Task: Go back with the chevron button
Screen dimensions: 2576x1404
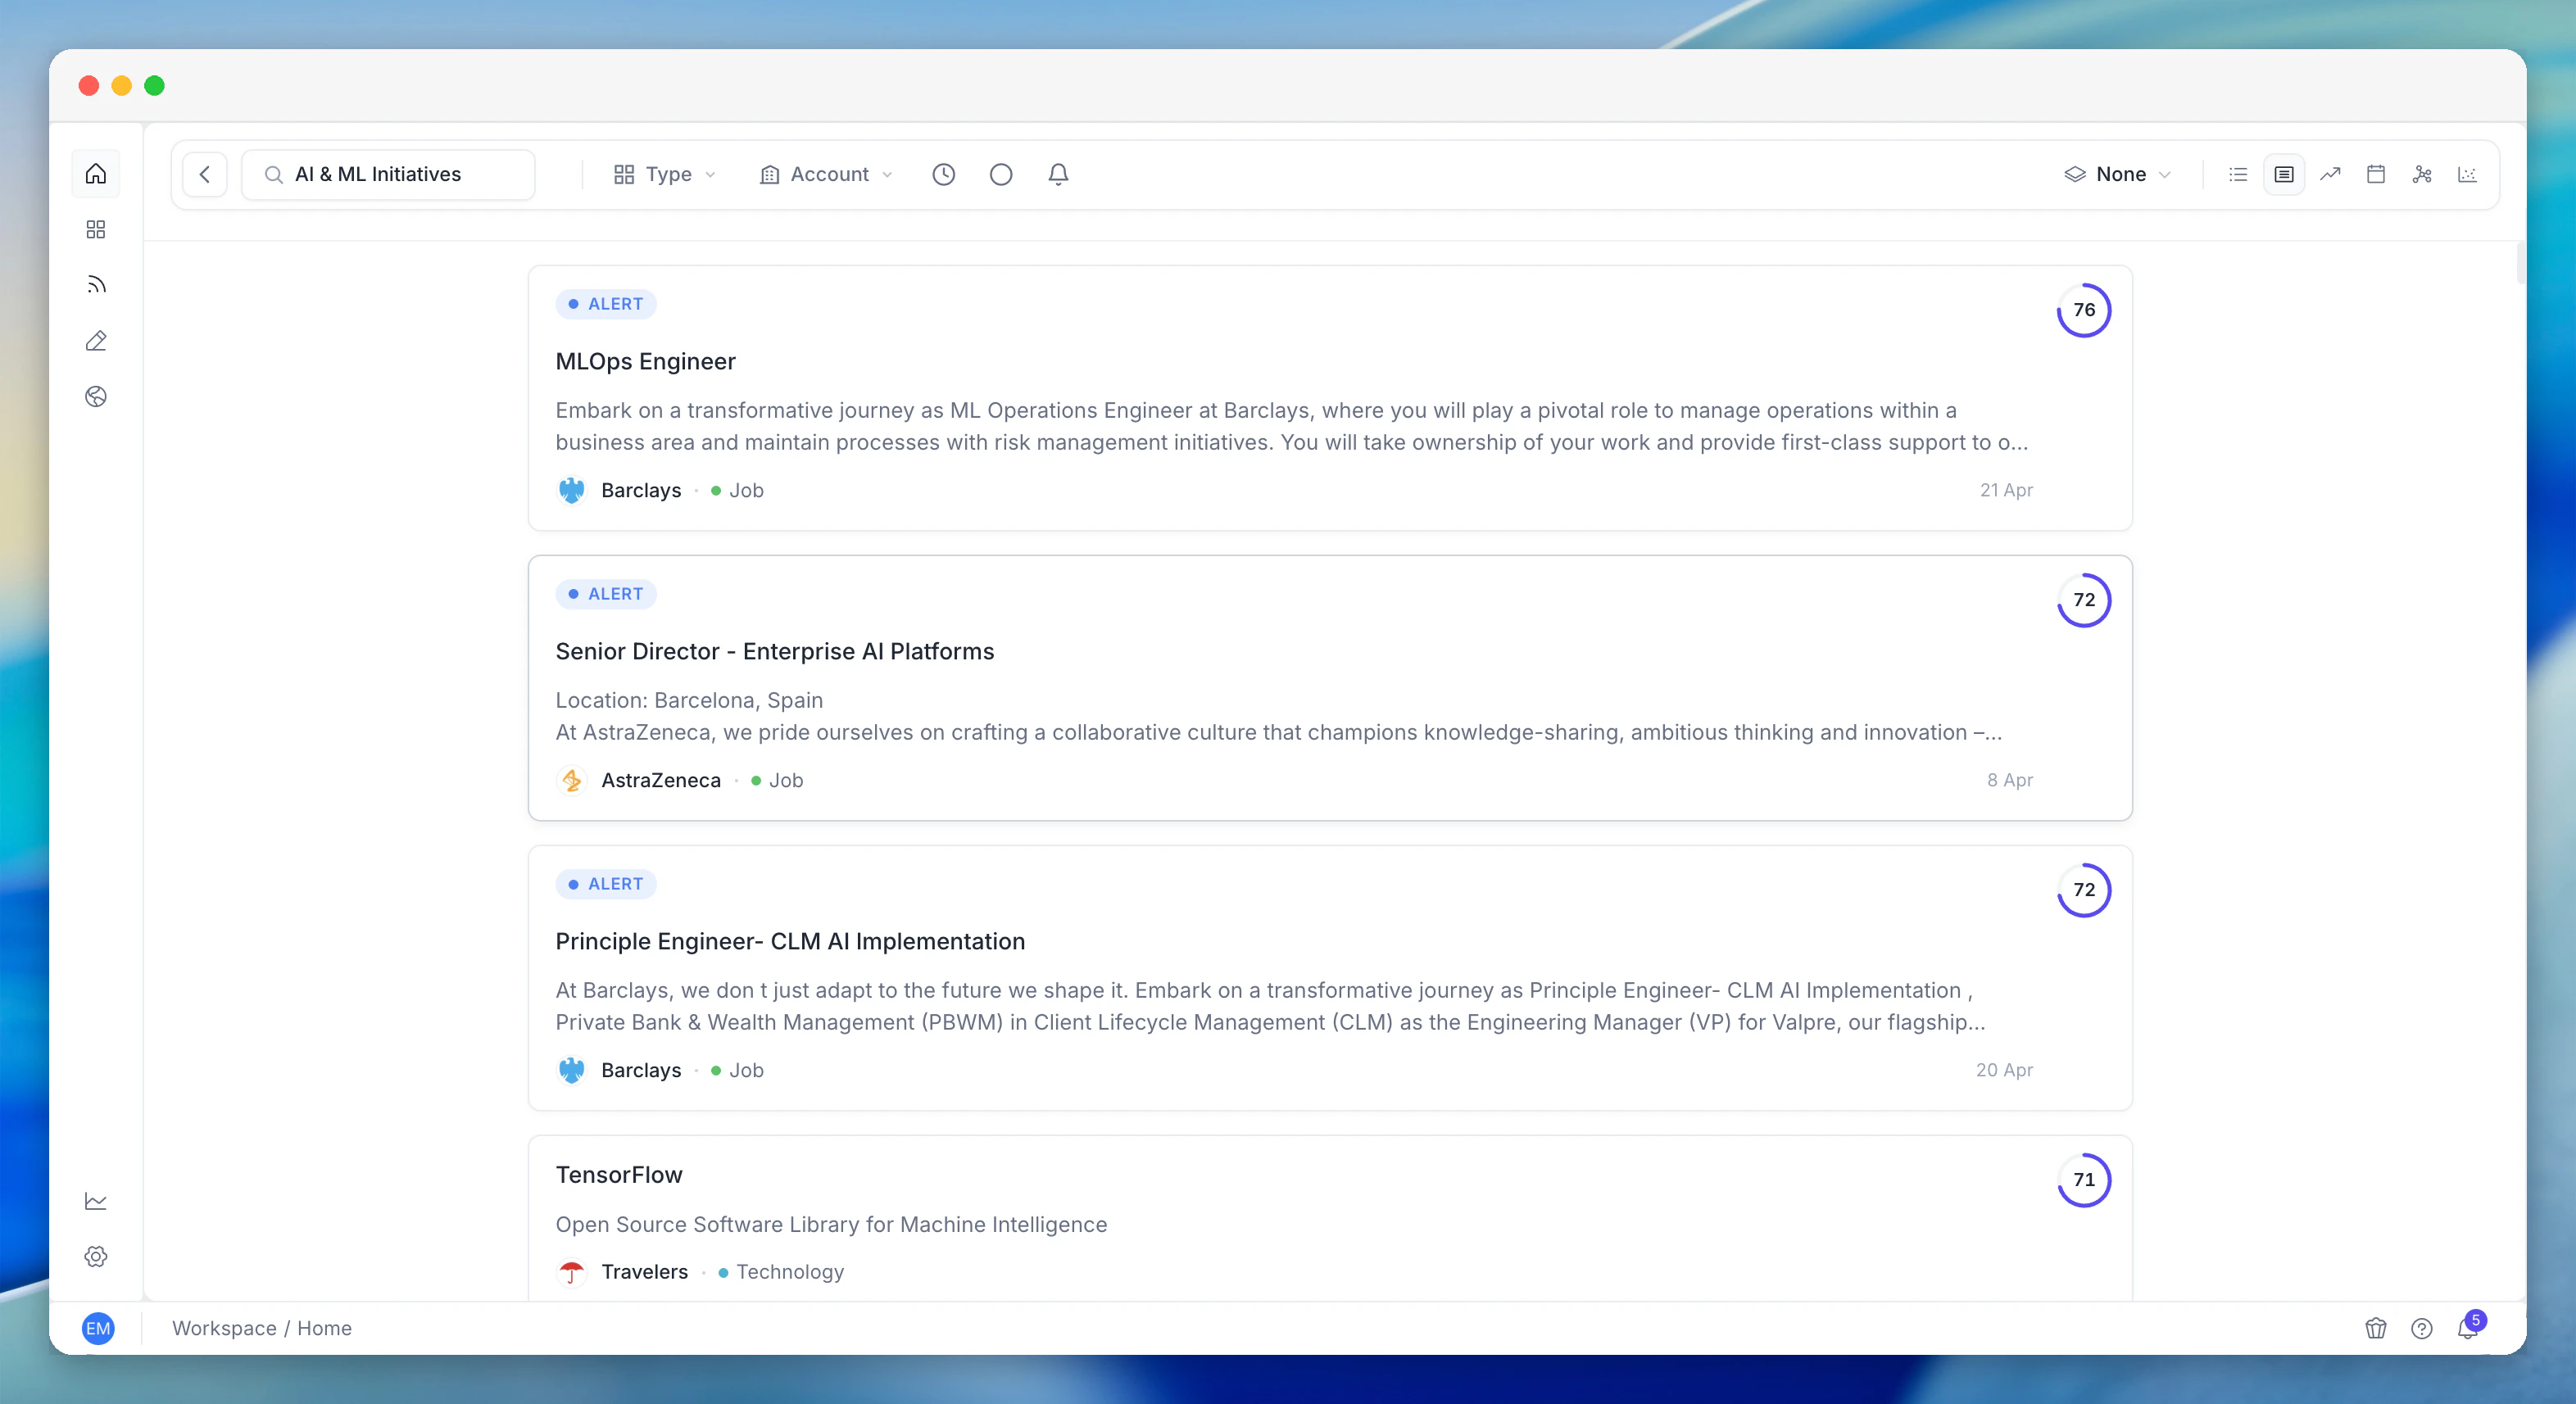Action: (x=205, y=174)
